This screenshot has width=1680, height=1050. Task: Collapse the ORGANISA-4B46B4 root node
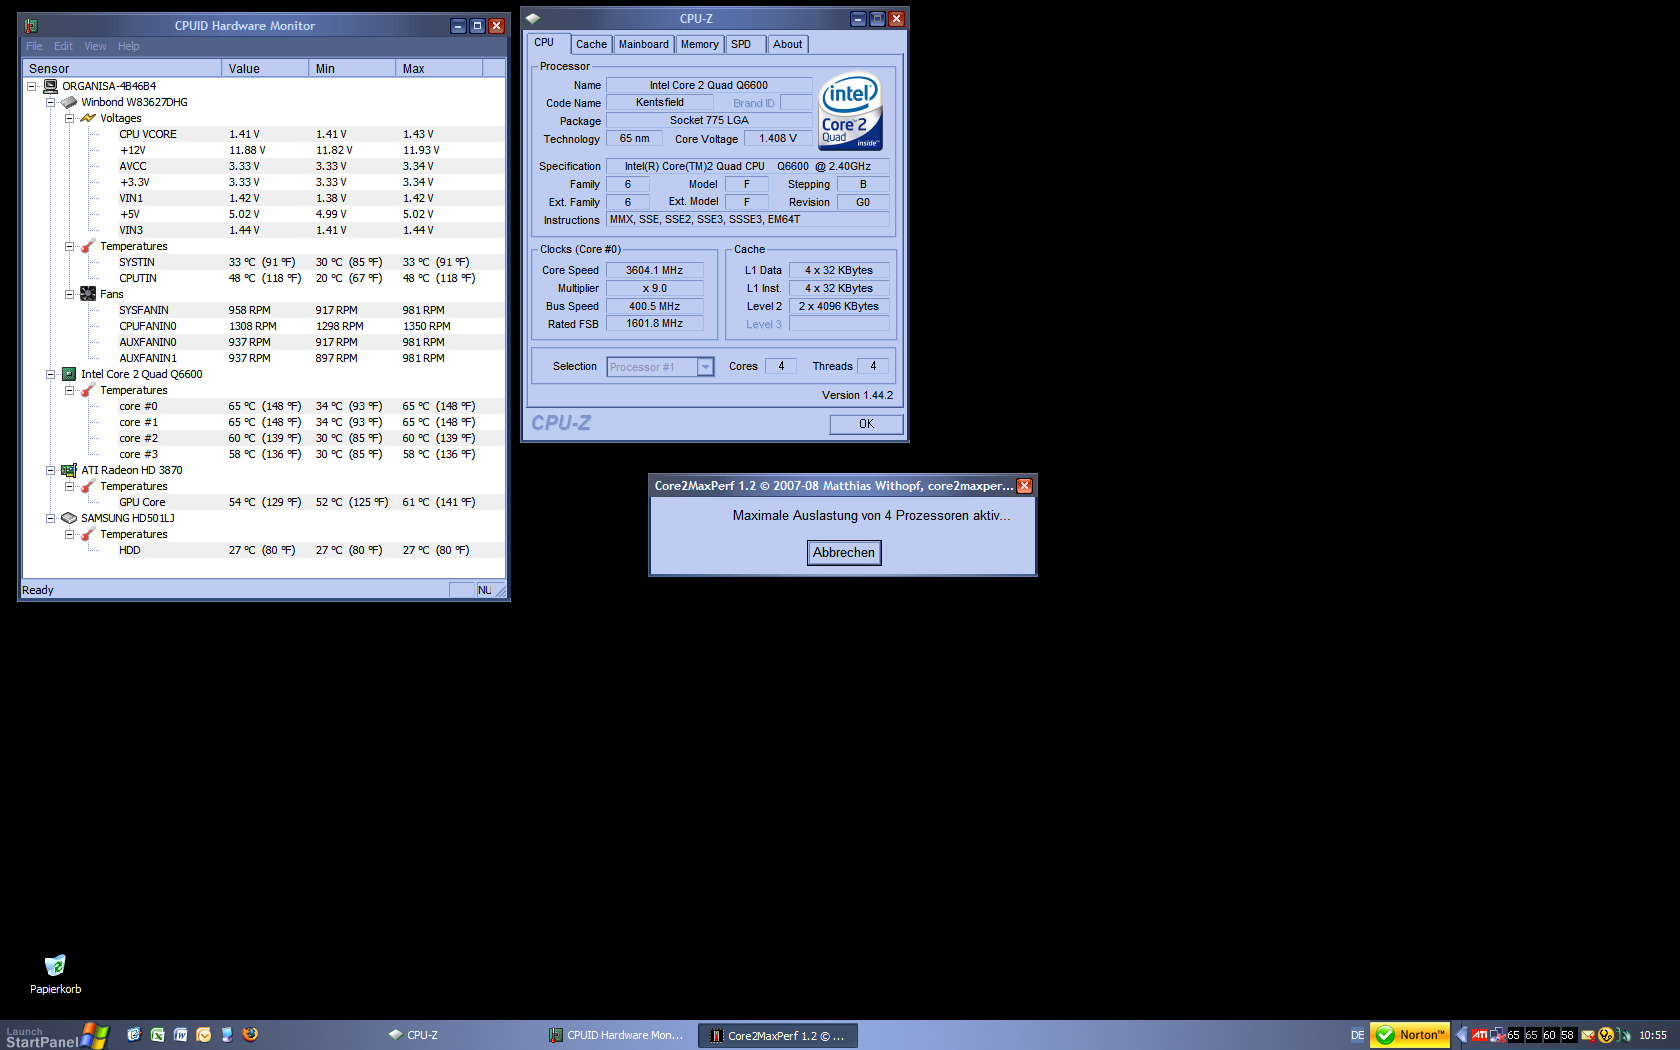click(x=31, y=86)
